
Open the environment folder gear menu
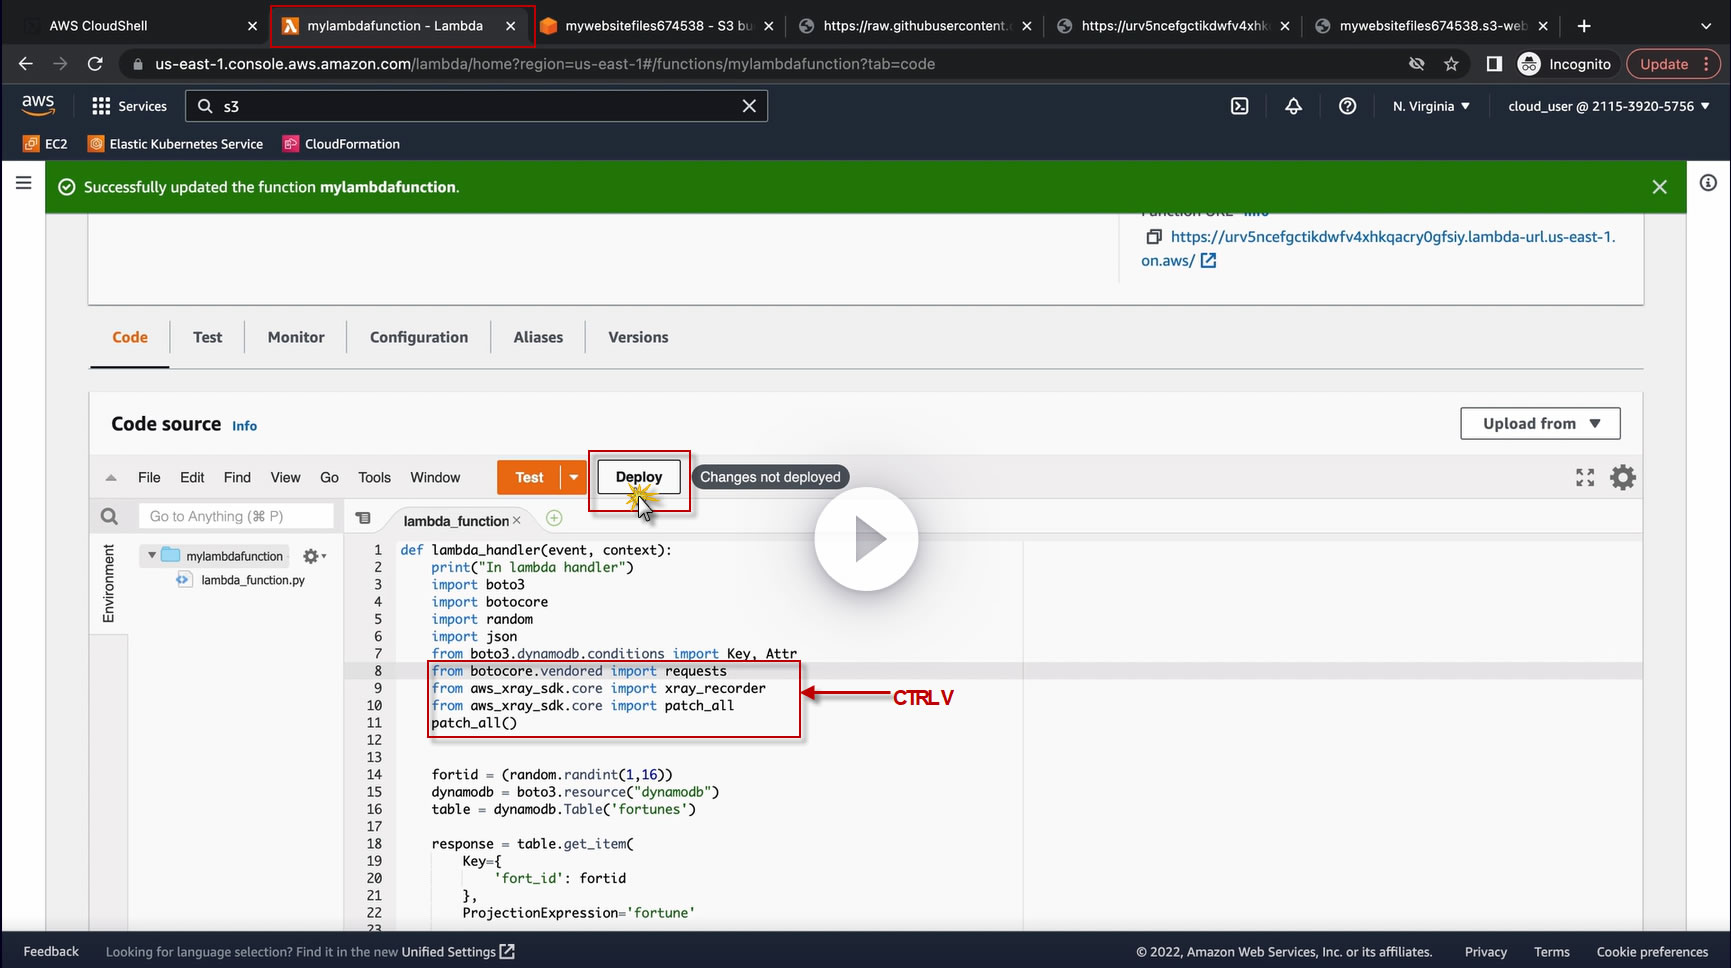314,556
